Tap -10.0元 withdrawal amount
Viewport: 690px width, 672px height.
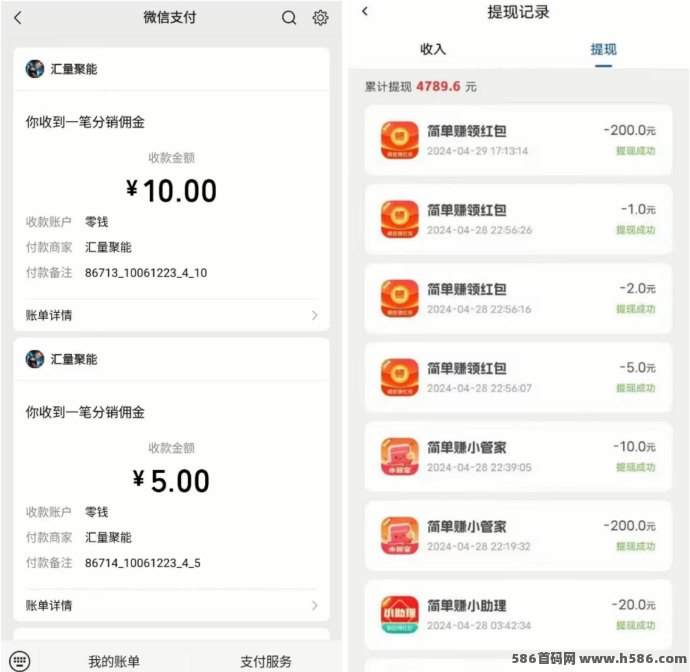pyautogui.click(x=634, y=447)
